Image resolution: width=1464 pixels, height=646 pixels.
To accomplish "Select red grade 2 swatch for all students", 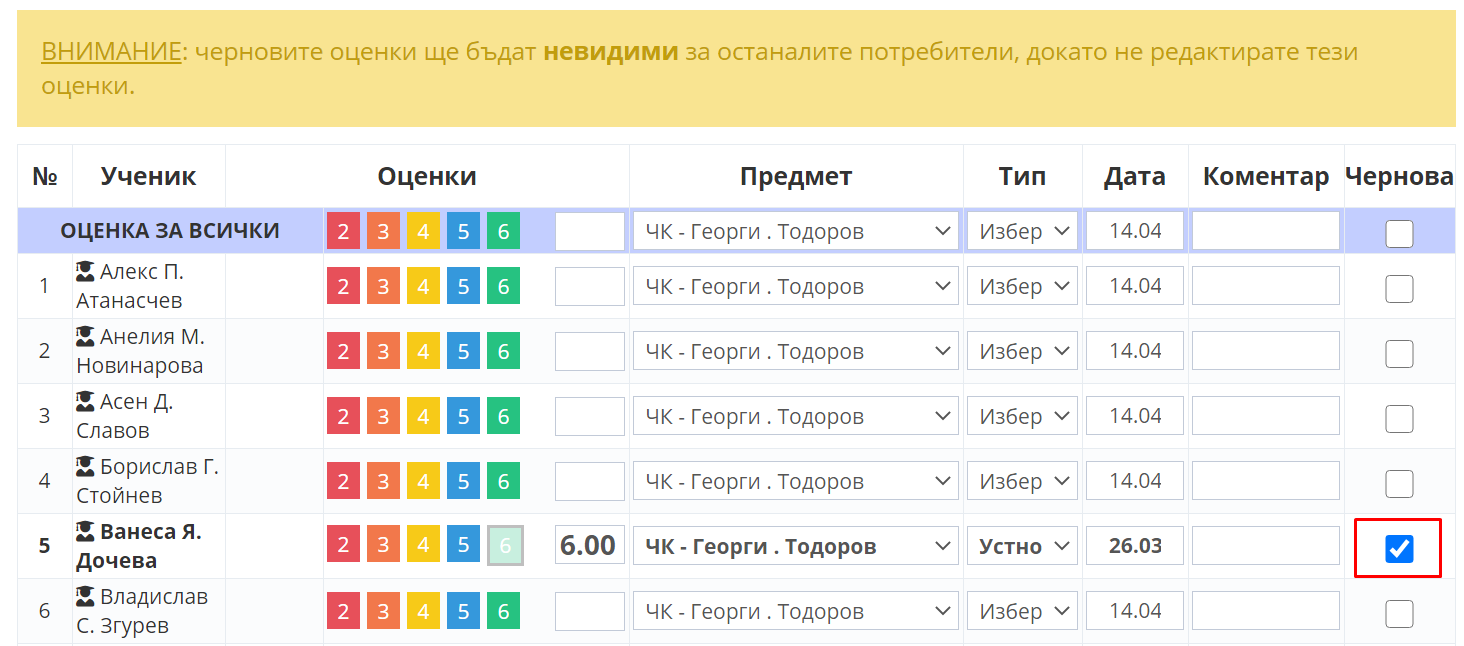I will click(x=343, y=232).
